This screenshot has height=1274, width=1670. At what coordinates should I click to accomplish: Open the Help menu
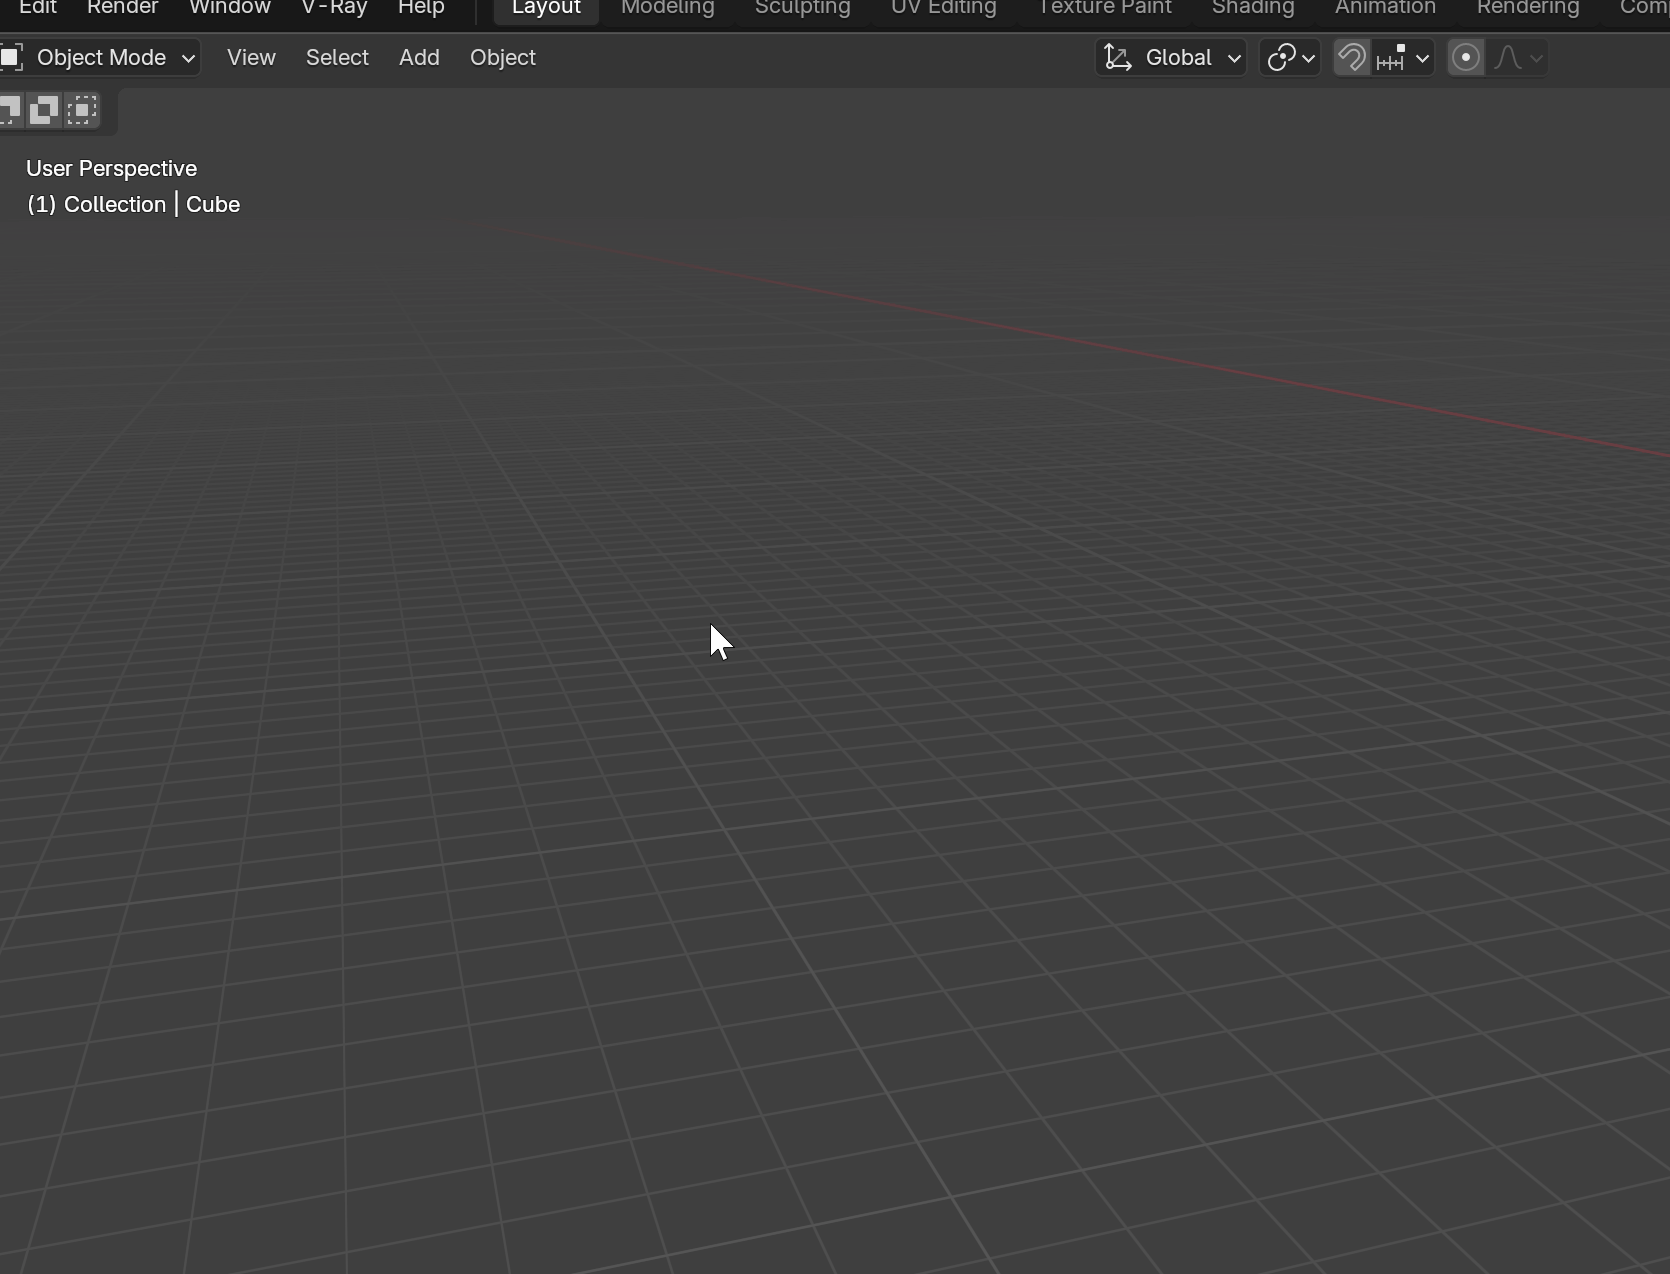421,8
